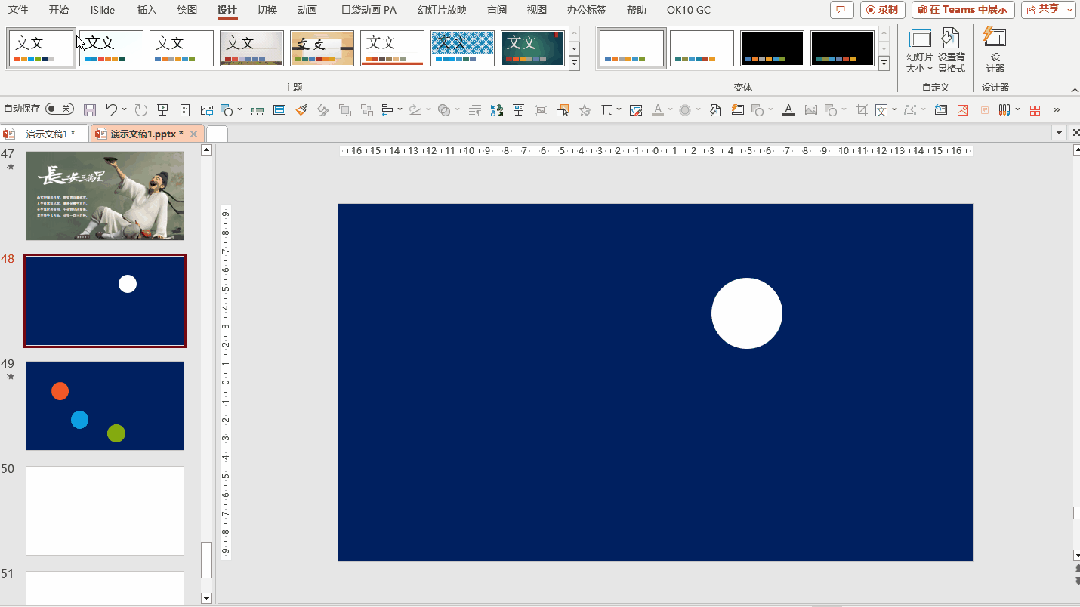Open the iSlide ribbon tab
1080x607 pixels.
[x=103, y=10]
